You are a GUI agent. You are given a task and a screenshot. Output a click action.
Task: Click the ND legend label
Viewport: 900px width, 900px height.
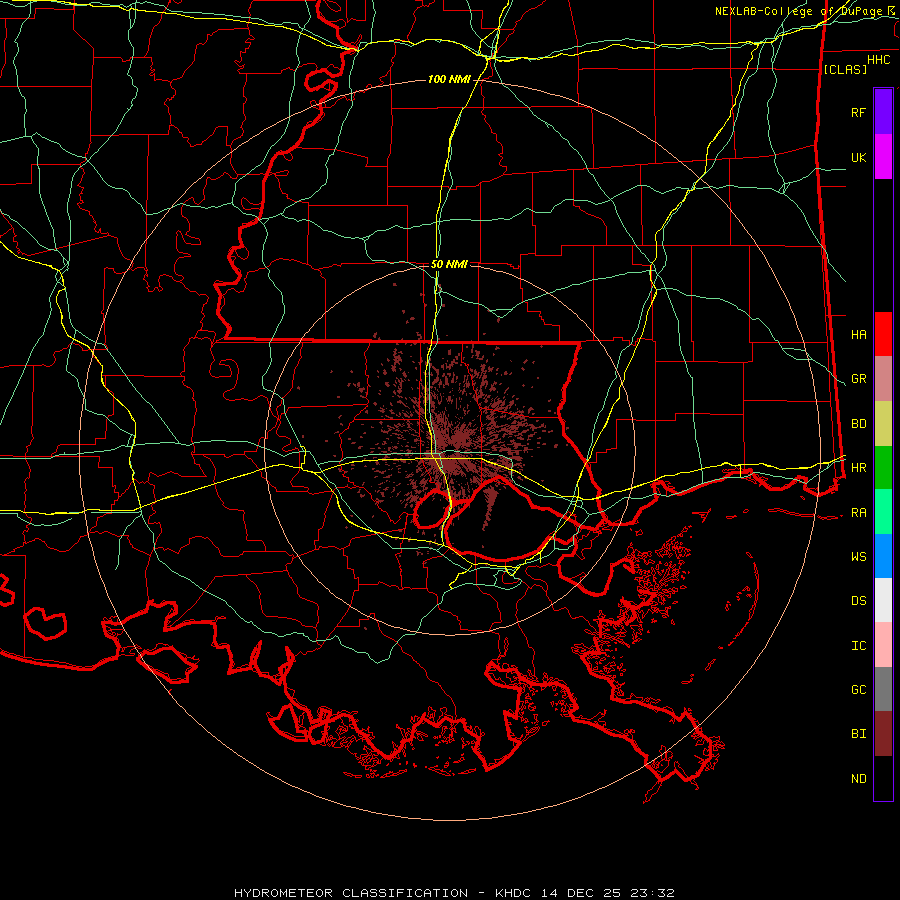[x=858, y=779]
